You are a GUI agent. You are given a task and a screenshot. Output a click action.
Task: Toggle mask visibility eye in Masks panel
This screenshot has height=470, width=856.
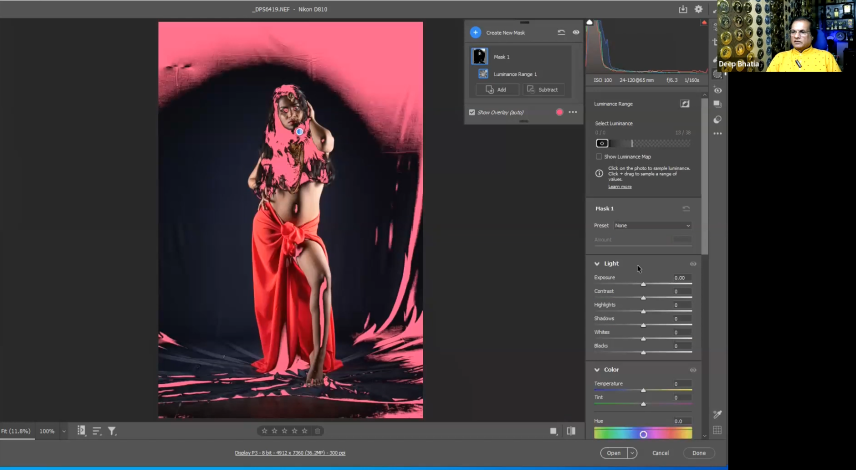coord(576,33)
